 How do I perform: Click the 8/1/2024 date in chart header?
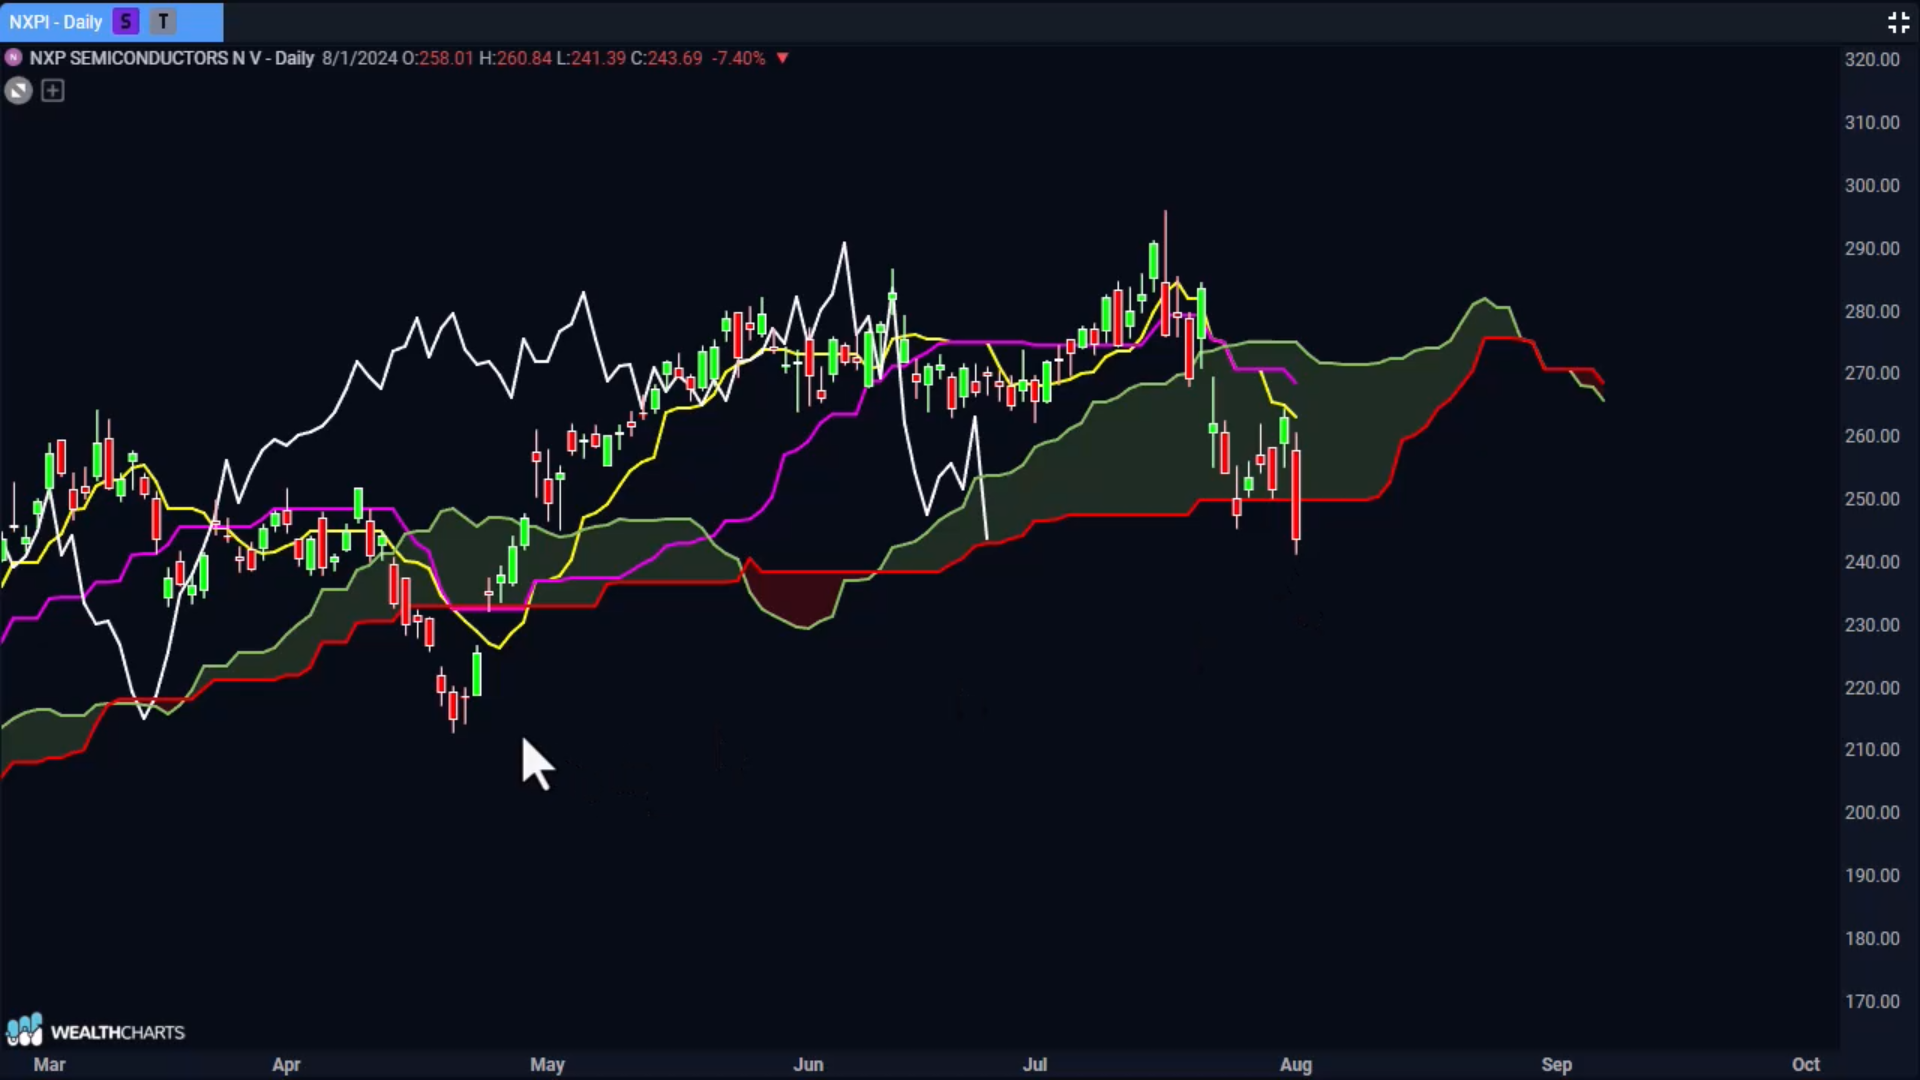click(359, 58)
